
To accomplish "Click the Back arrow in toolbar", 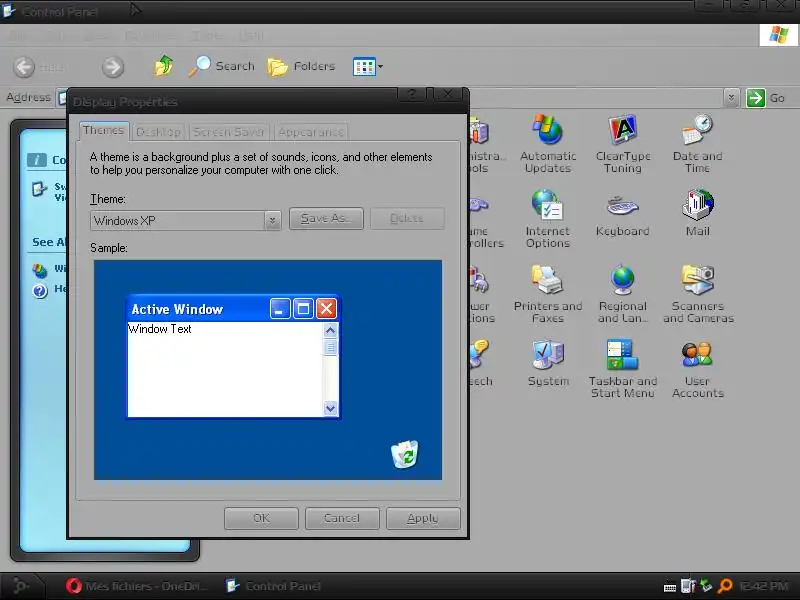I will pos(23,67).
